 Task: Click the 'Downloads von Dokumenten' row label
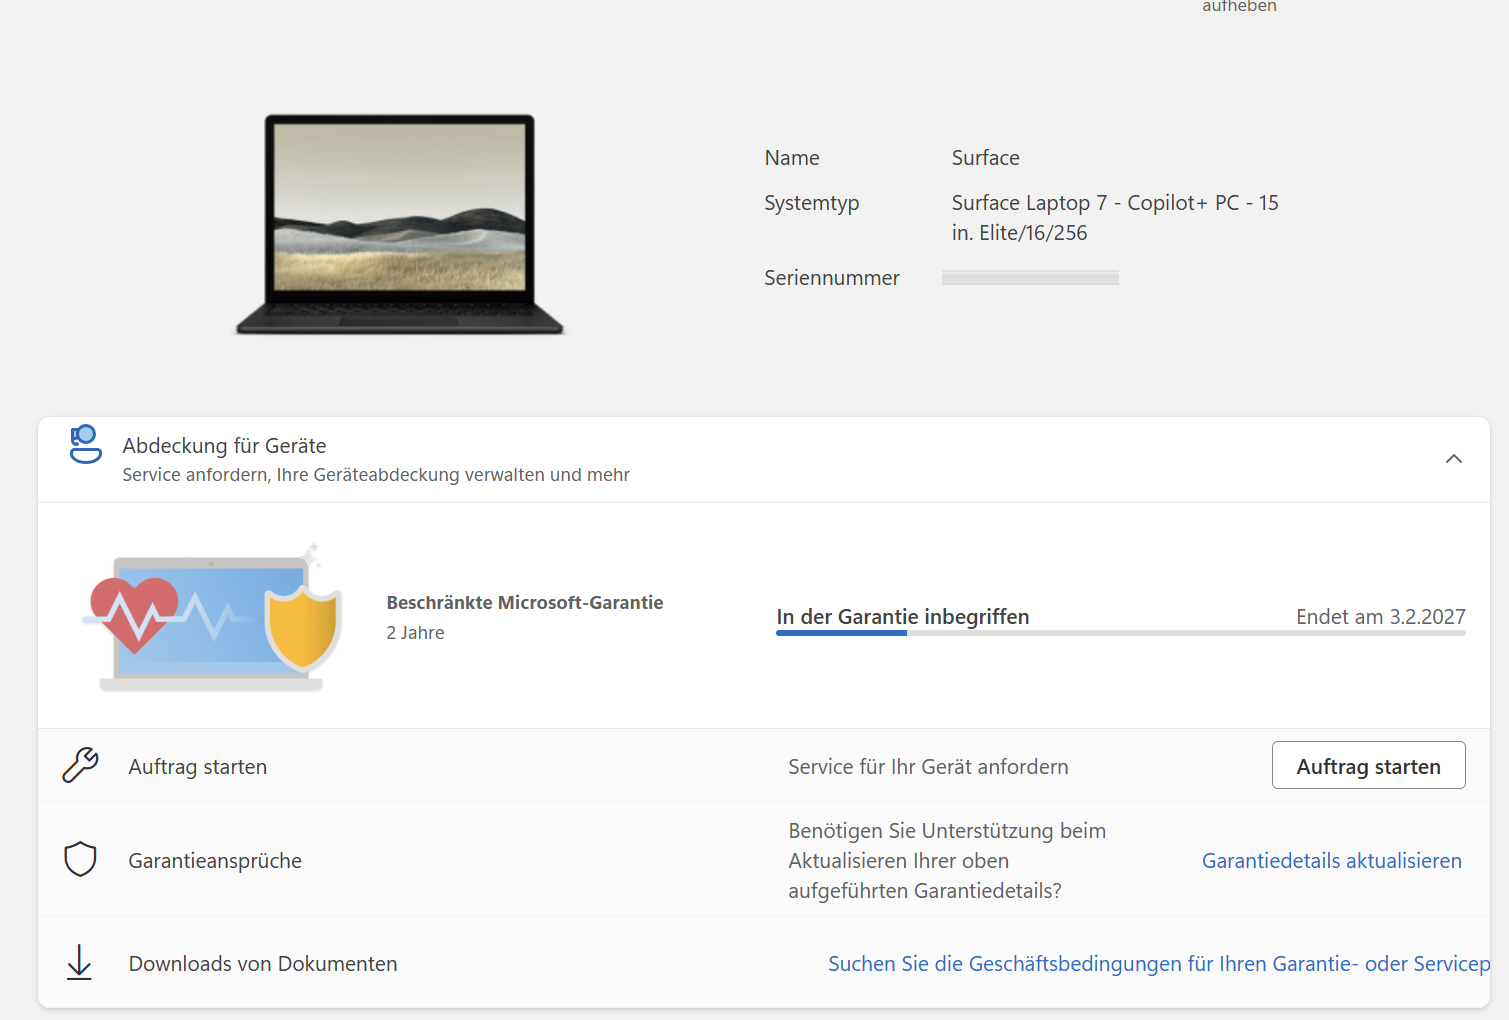point(263,964)
